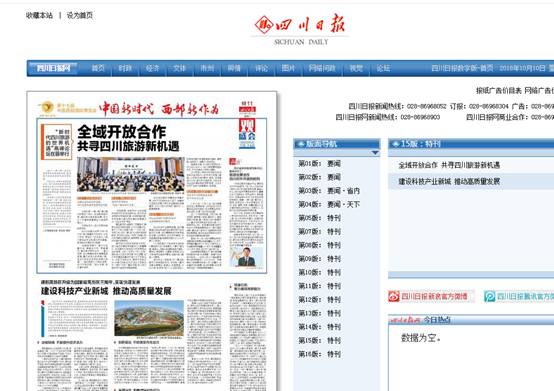Select 经济 in the navigation bar

153,68
